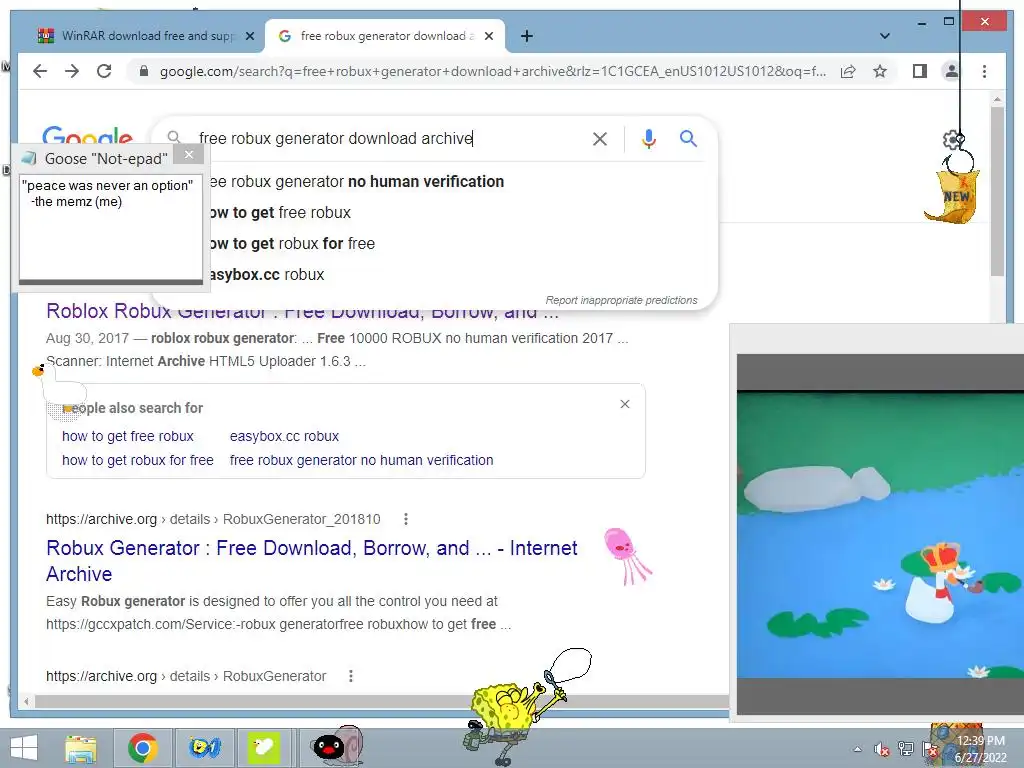Submit search with the magnifier button

pos(688,138)
